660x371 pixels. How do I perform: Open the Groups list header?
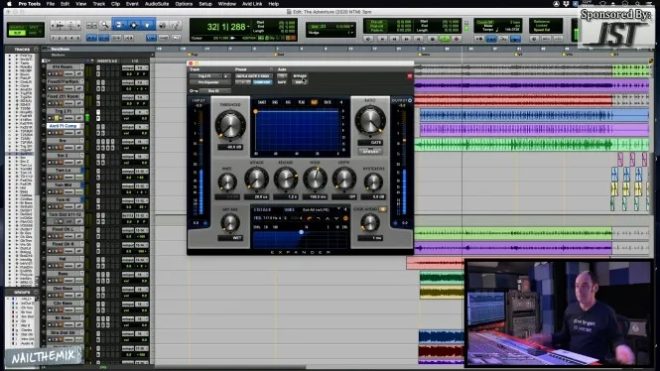[21, 292]
